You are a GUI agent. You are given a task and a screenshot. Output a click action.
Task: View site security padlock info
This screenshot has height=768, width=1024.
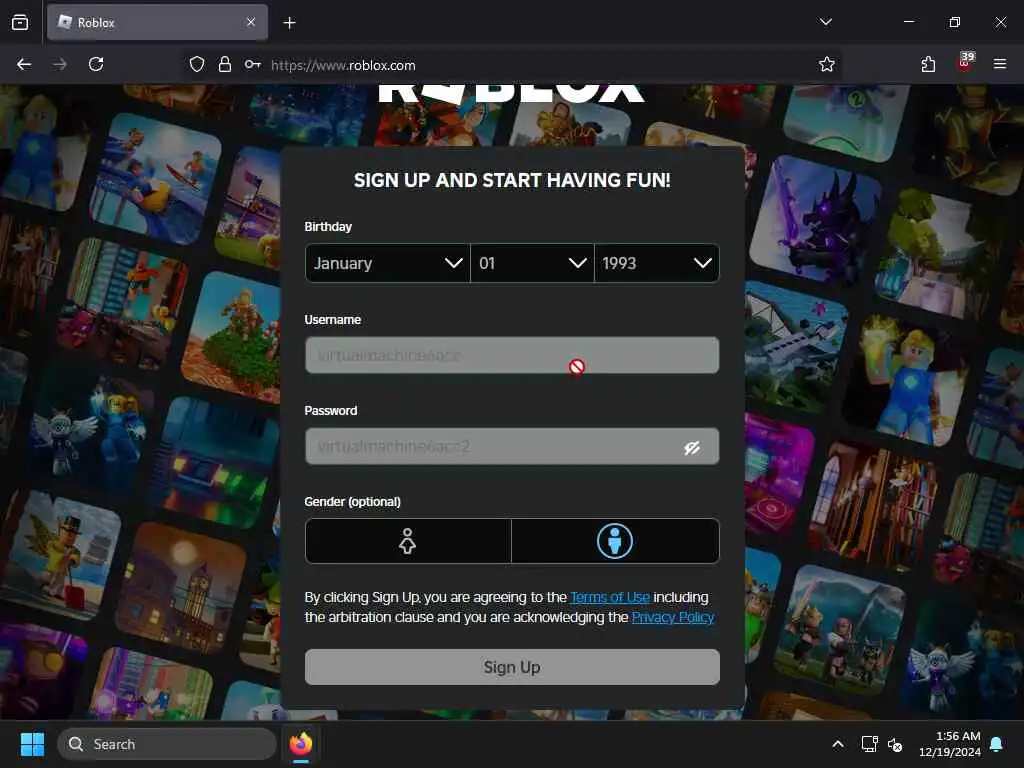[x=225, y=64]
